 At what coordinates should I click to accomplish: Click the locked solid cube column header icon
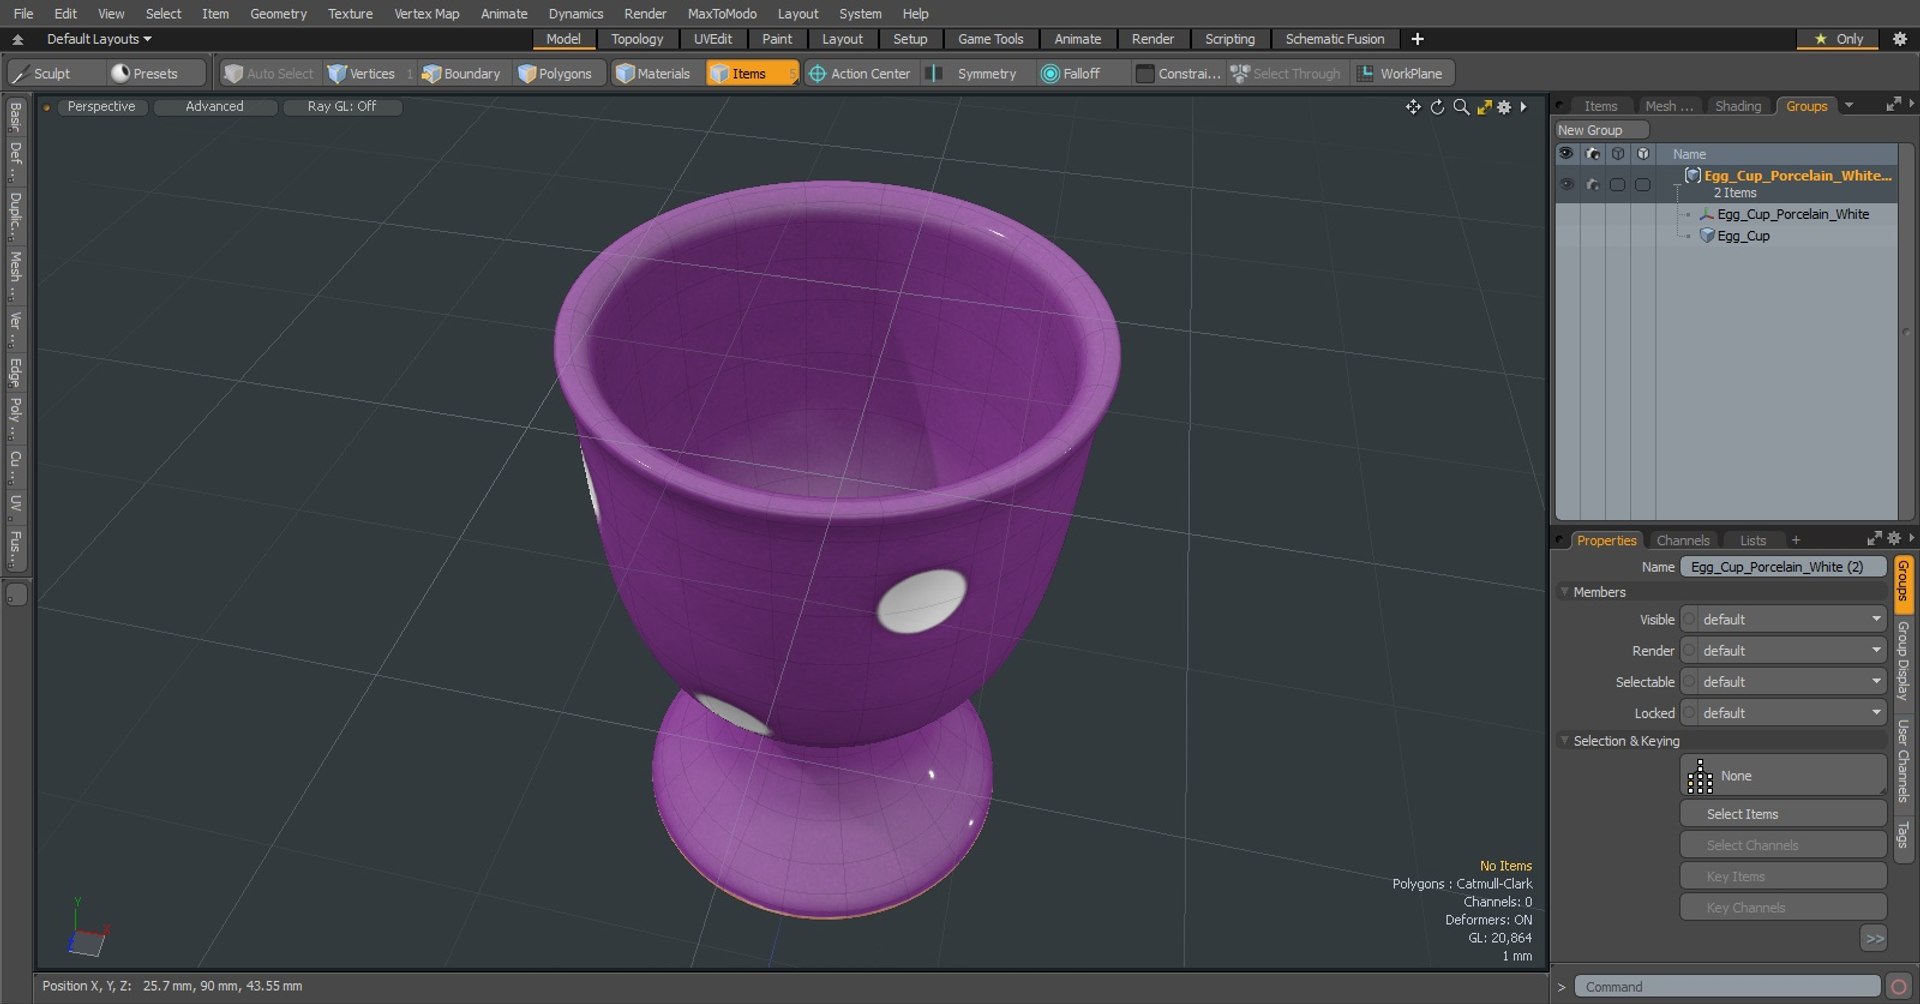[1643, 154]
